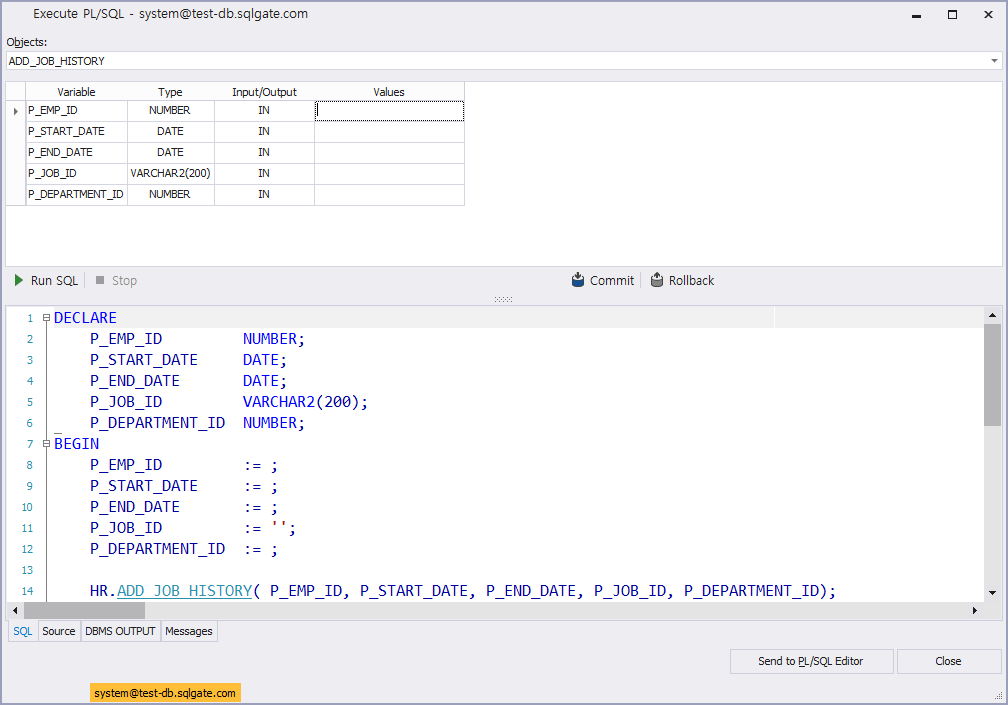Click the Values column header
This screenshot has width=1008, height=705.
point(389,92)
